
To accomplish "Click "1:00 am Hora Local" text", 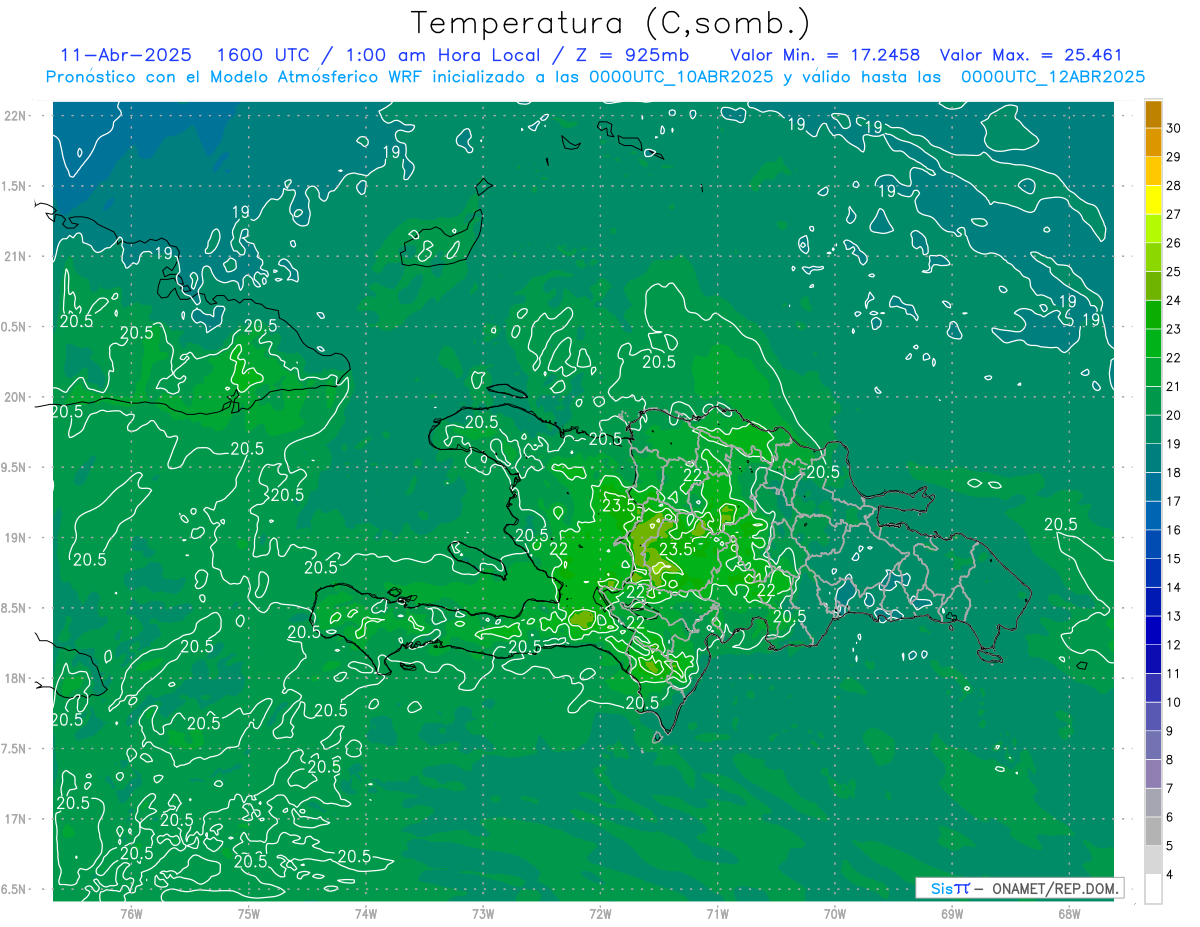I will (x=443, y=55).
